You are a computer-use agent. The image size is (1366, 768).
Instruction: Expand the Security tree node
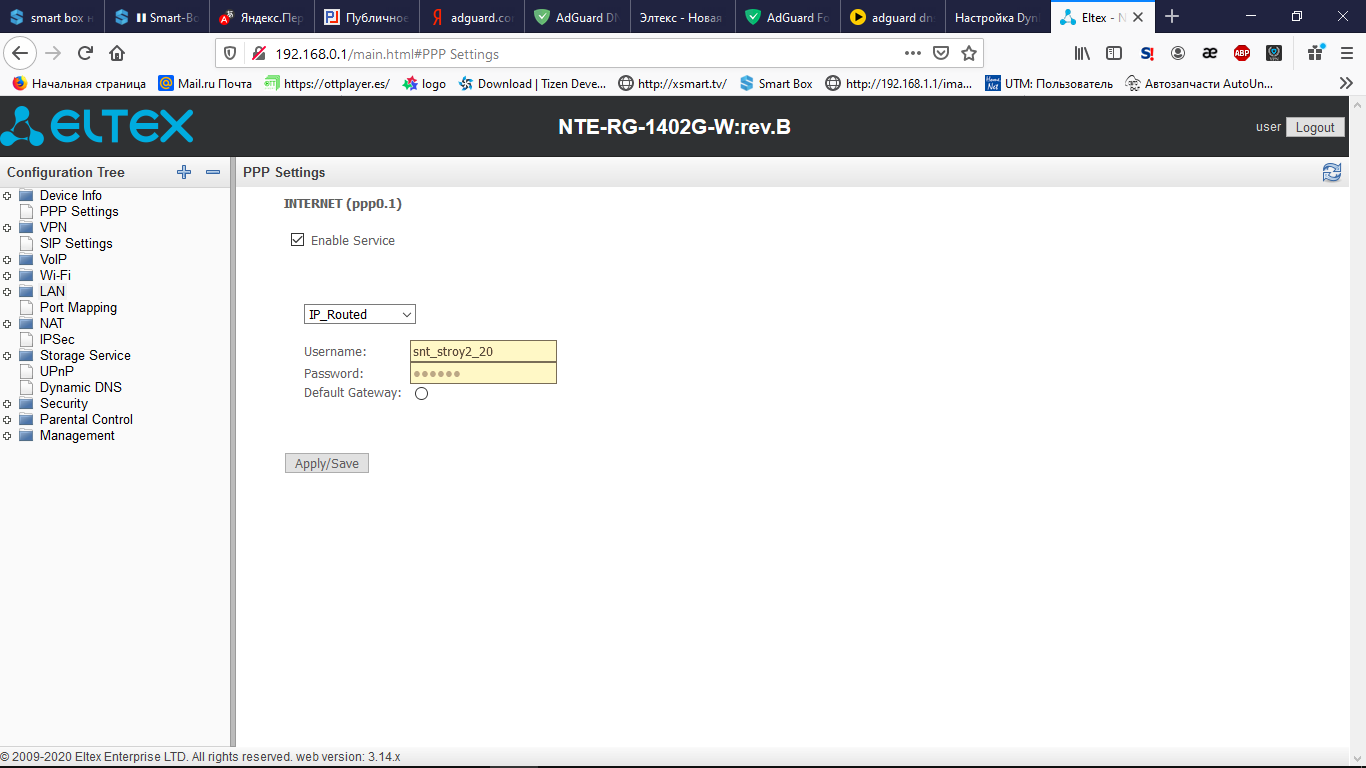[x=7, y=404]
